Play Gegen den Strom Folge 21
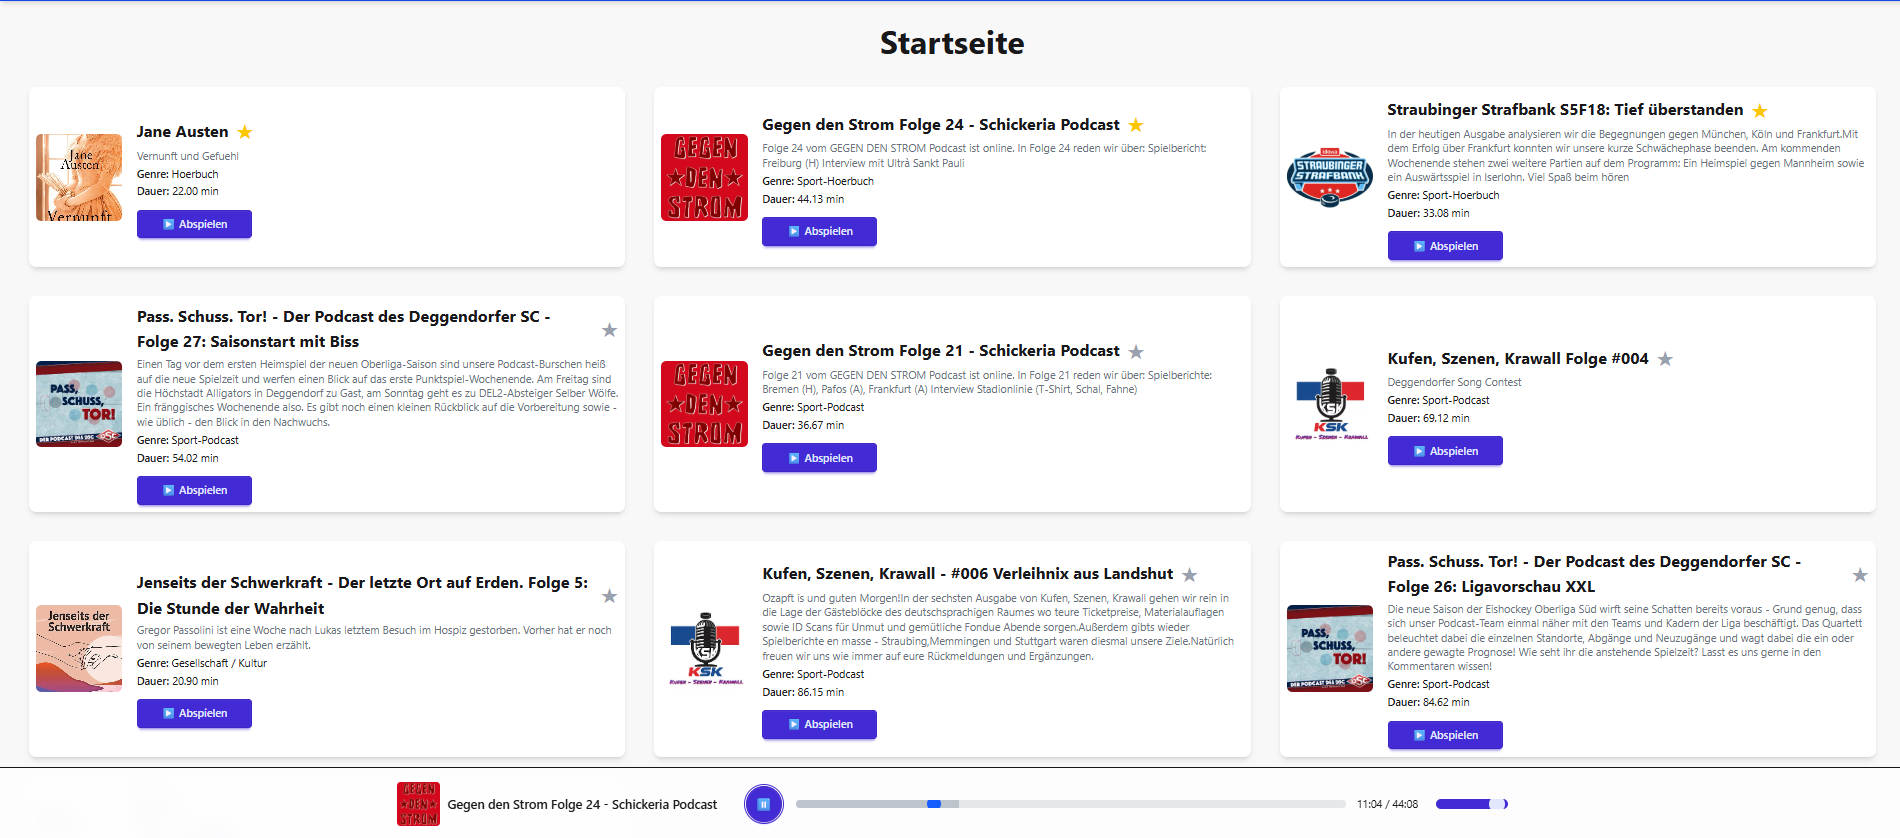Image resolution: width=1900 pixels, height=838 pixels. (x=819, y=458)
